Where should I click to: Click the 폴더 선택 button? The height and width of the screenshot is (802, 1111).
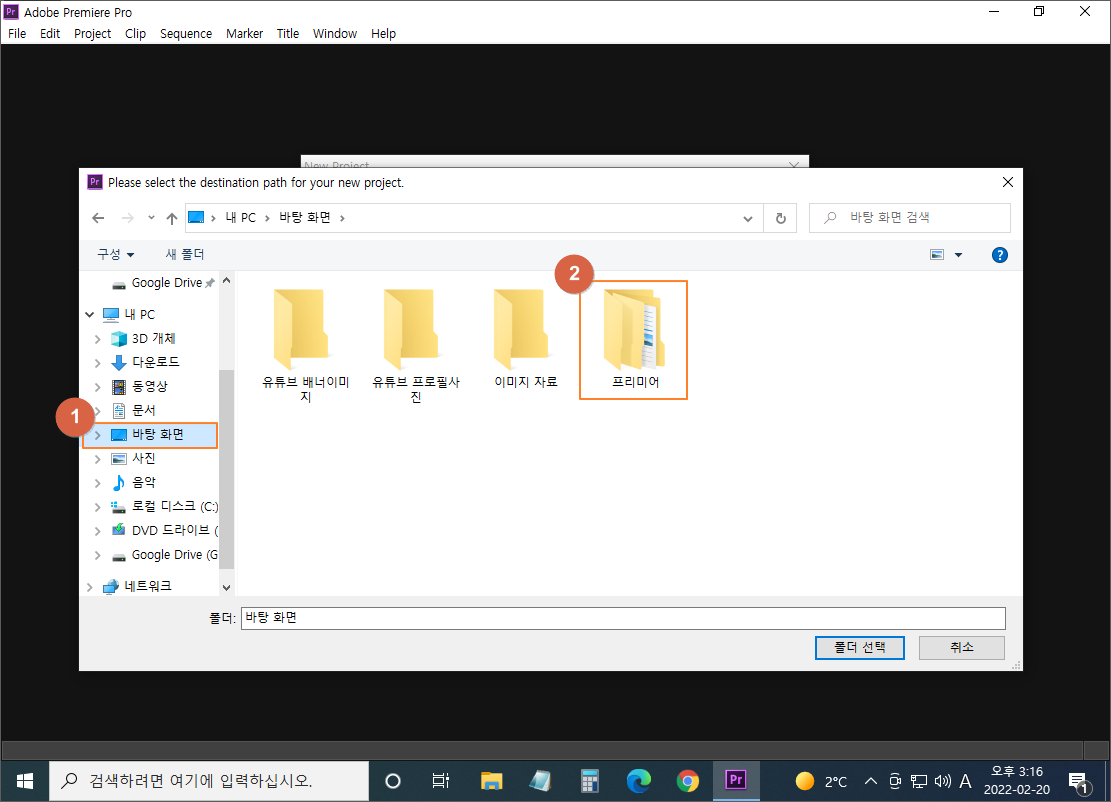pos(859,648)
